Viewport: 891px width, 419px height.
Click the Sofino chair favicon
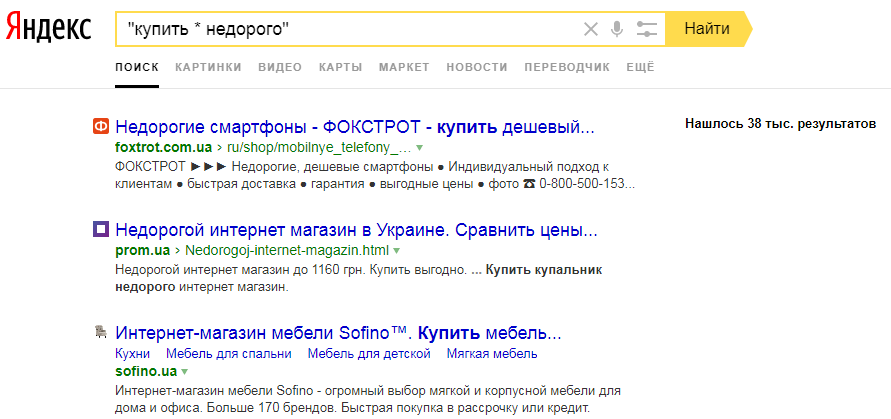point(100,331)
